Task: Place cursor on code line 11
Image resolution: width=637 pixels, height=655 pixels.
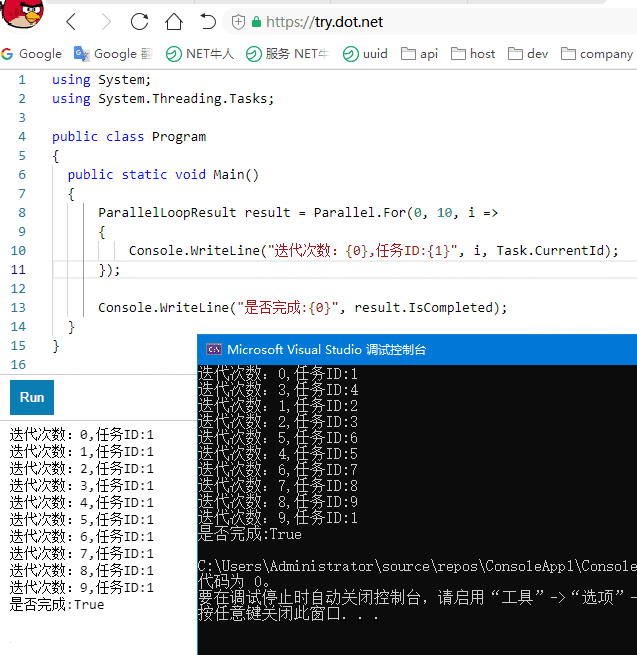Action: click(300, 270)
